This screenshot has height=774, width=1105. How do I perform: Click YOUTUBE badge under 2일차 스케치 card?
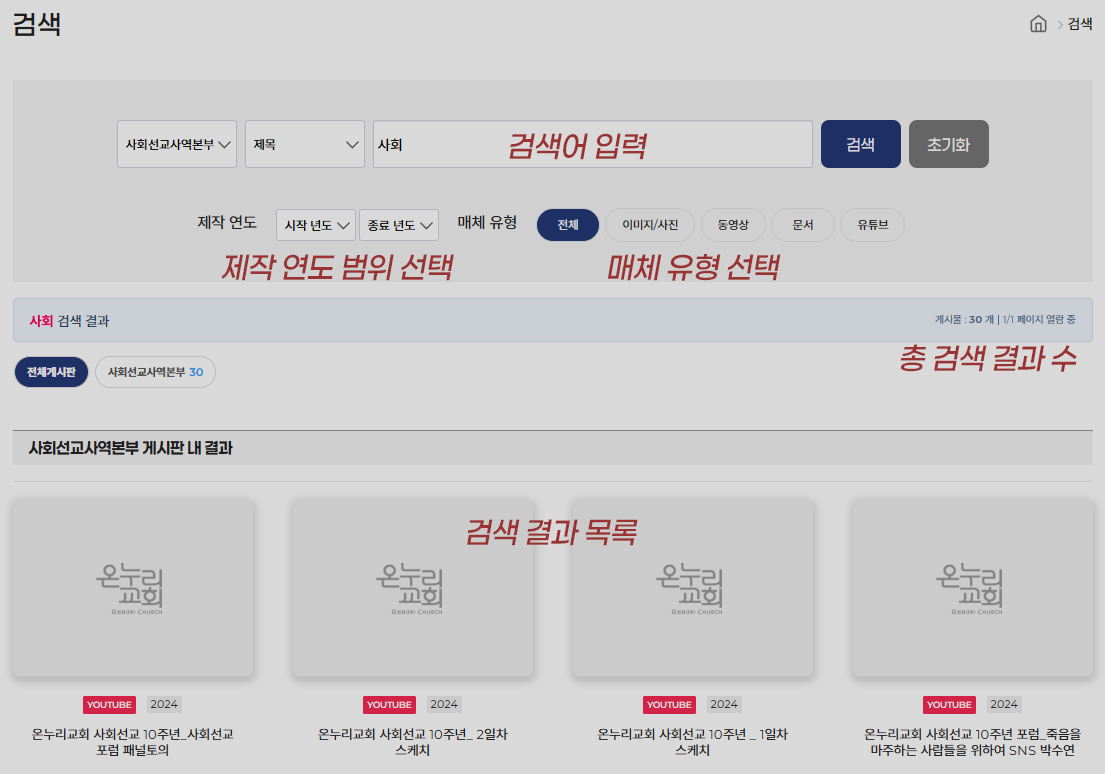389,704
